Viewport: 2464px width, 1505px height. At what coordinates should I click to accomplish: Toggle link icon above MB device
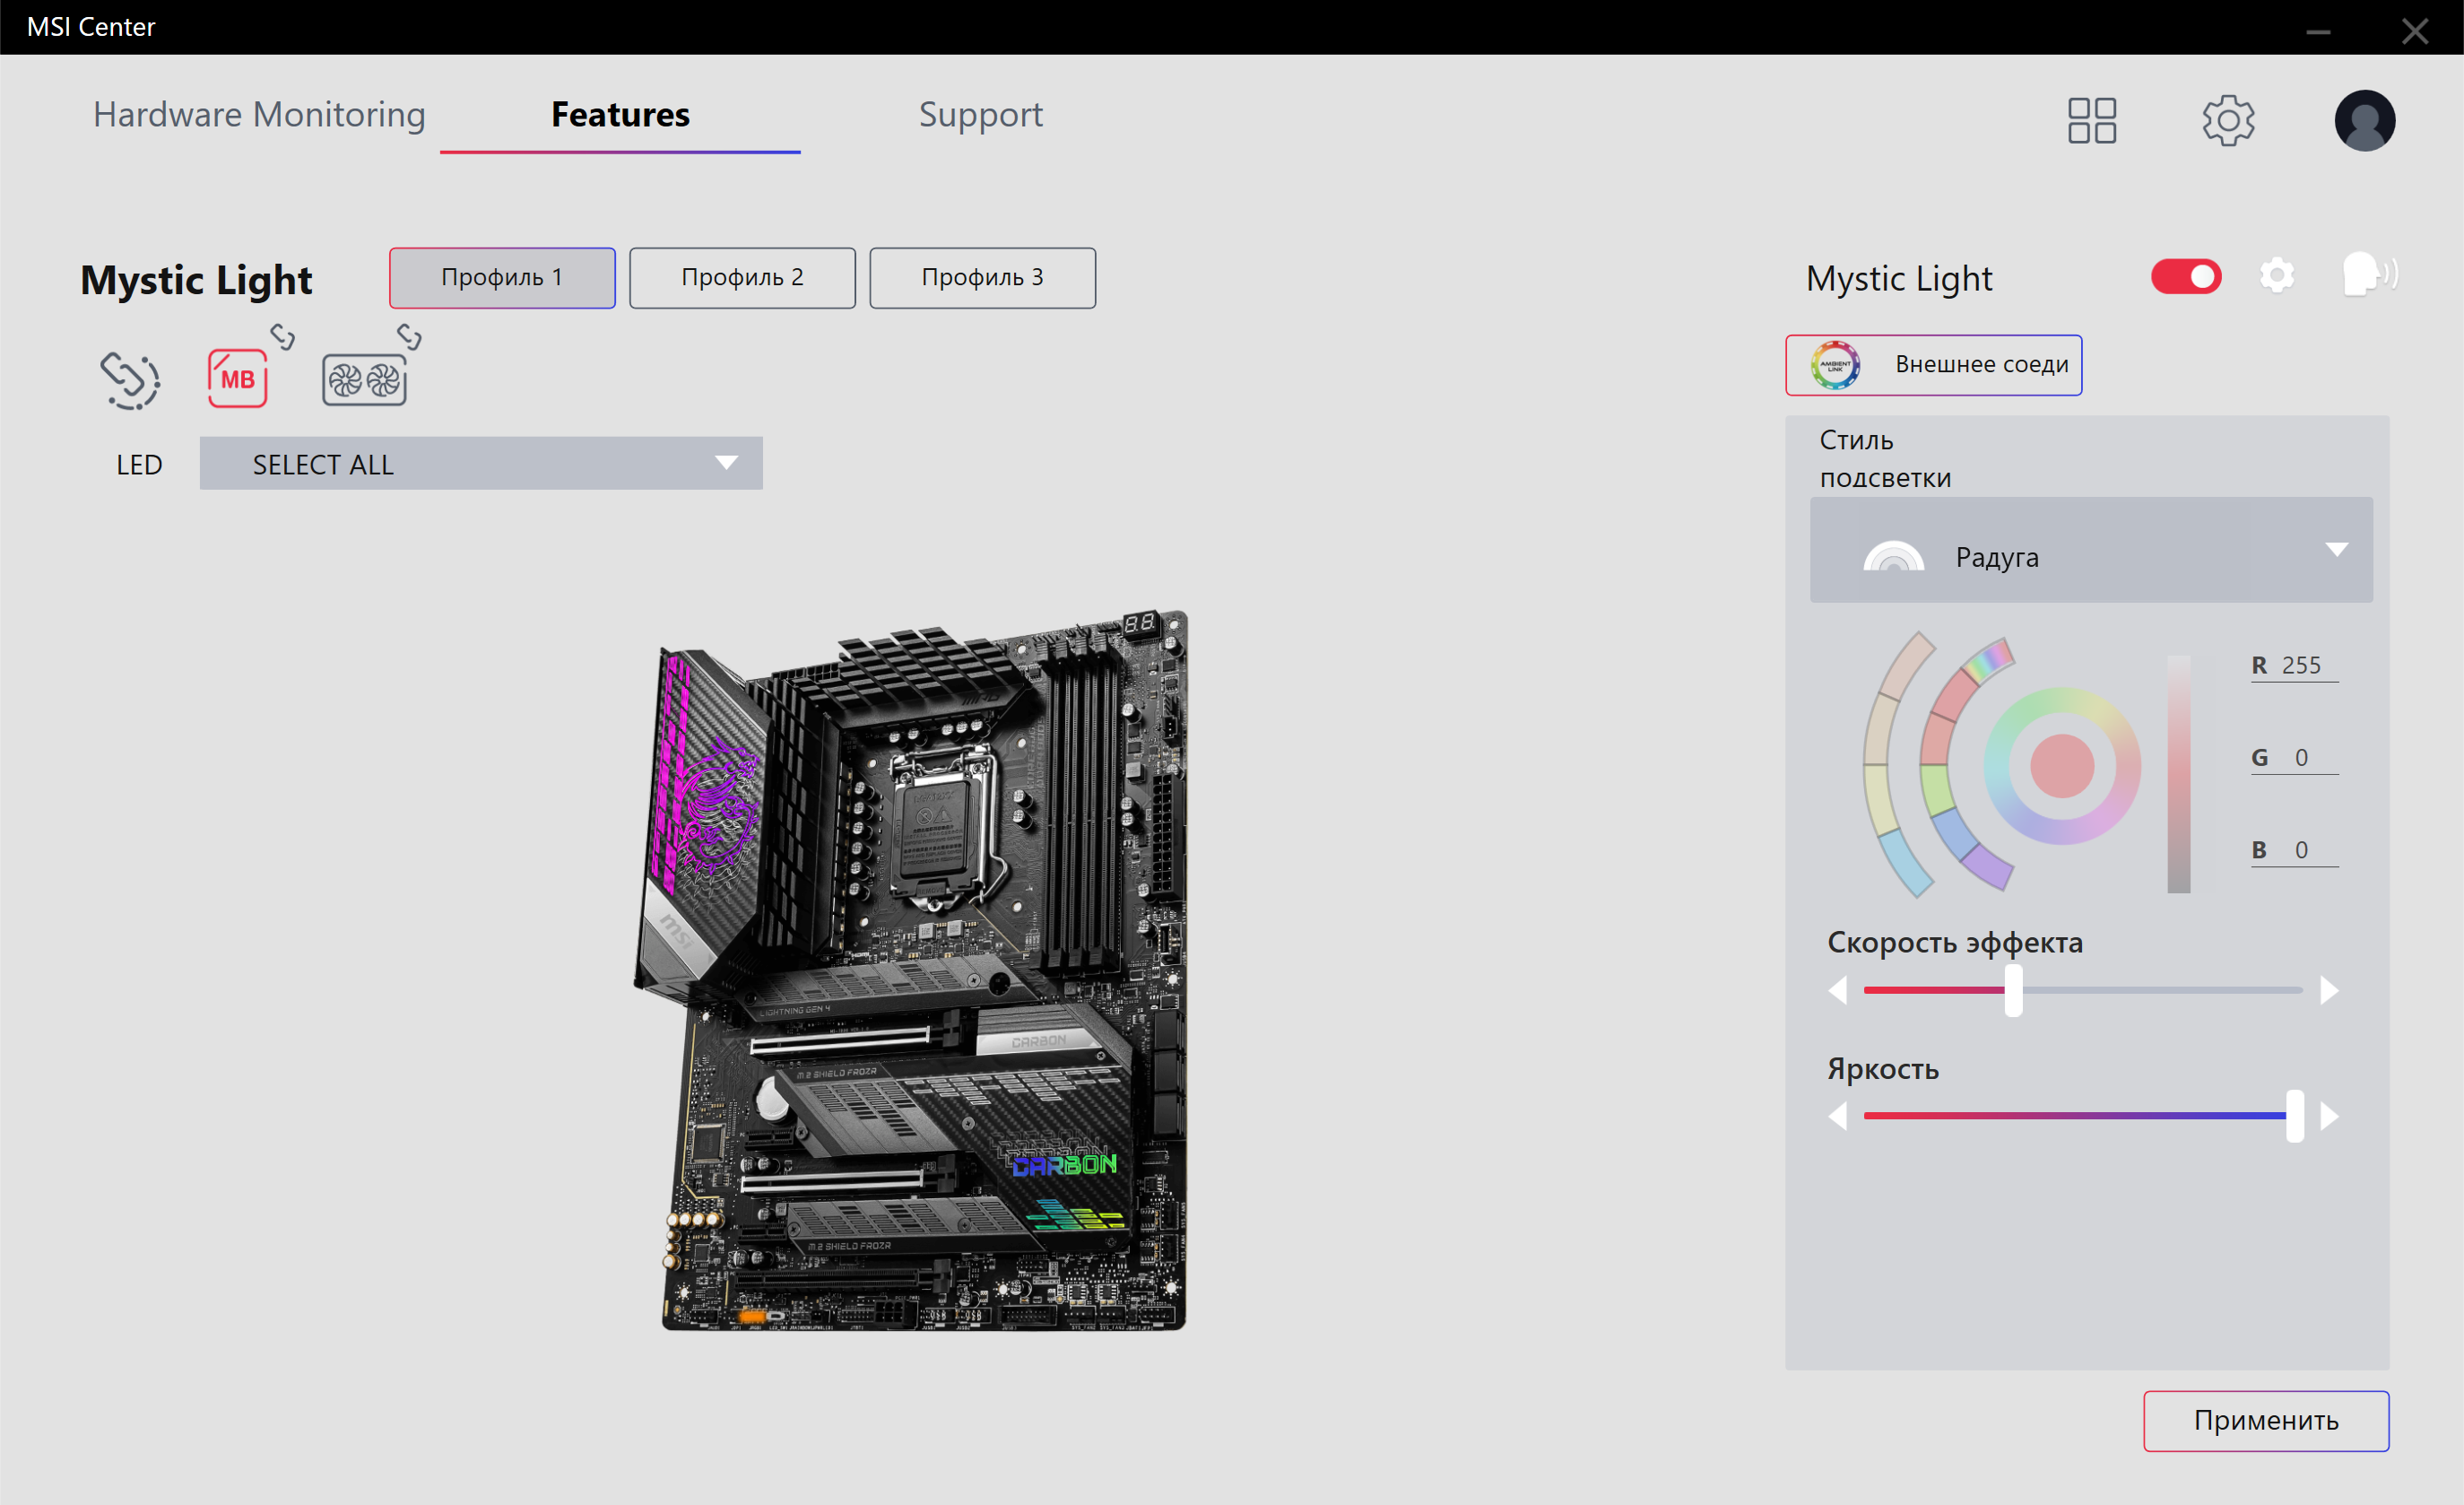283,337
